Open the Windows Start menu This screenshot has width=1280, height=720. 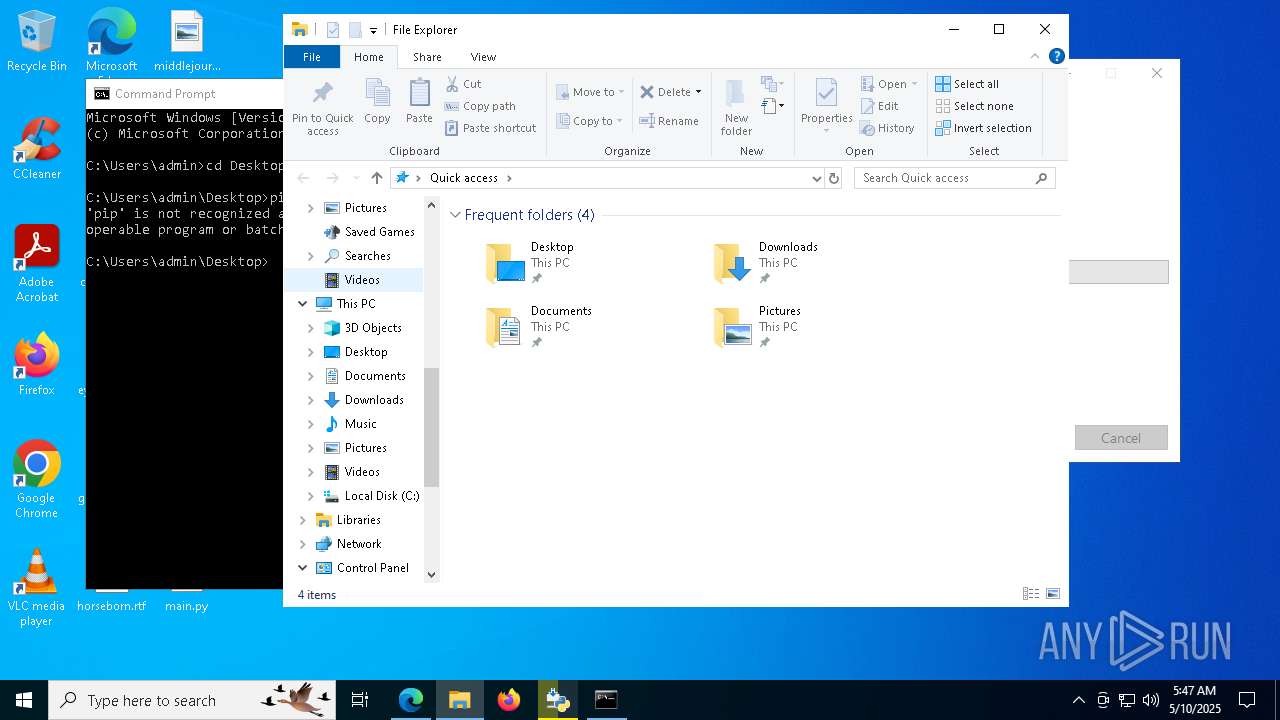[x=24, y=700]
